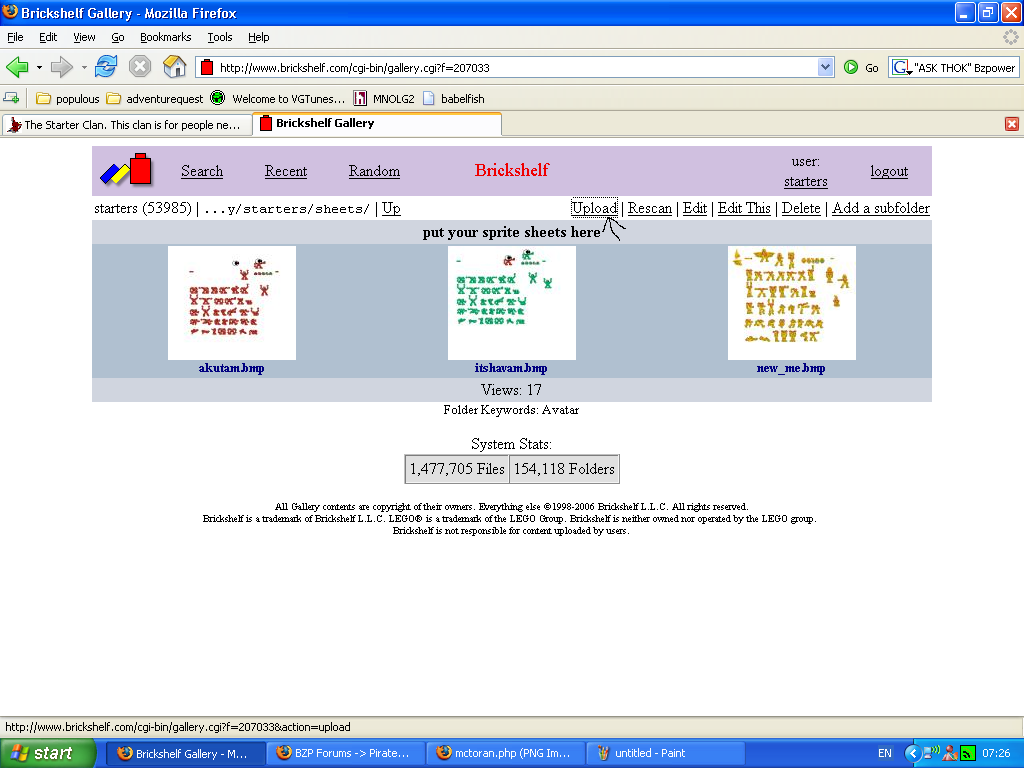Click the Stop loading icon

[x=140, y=67]
